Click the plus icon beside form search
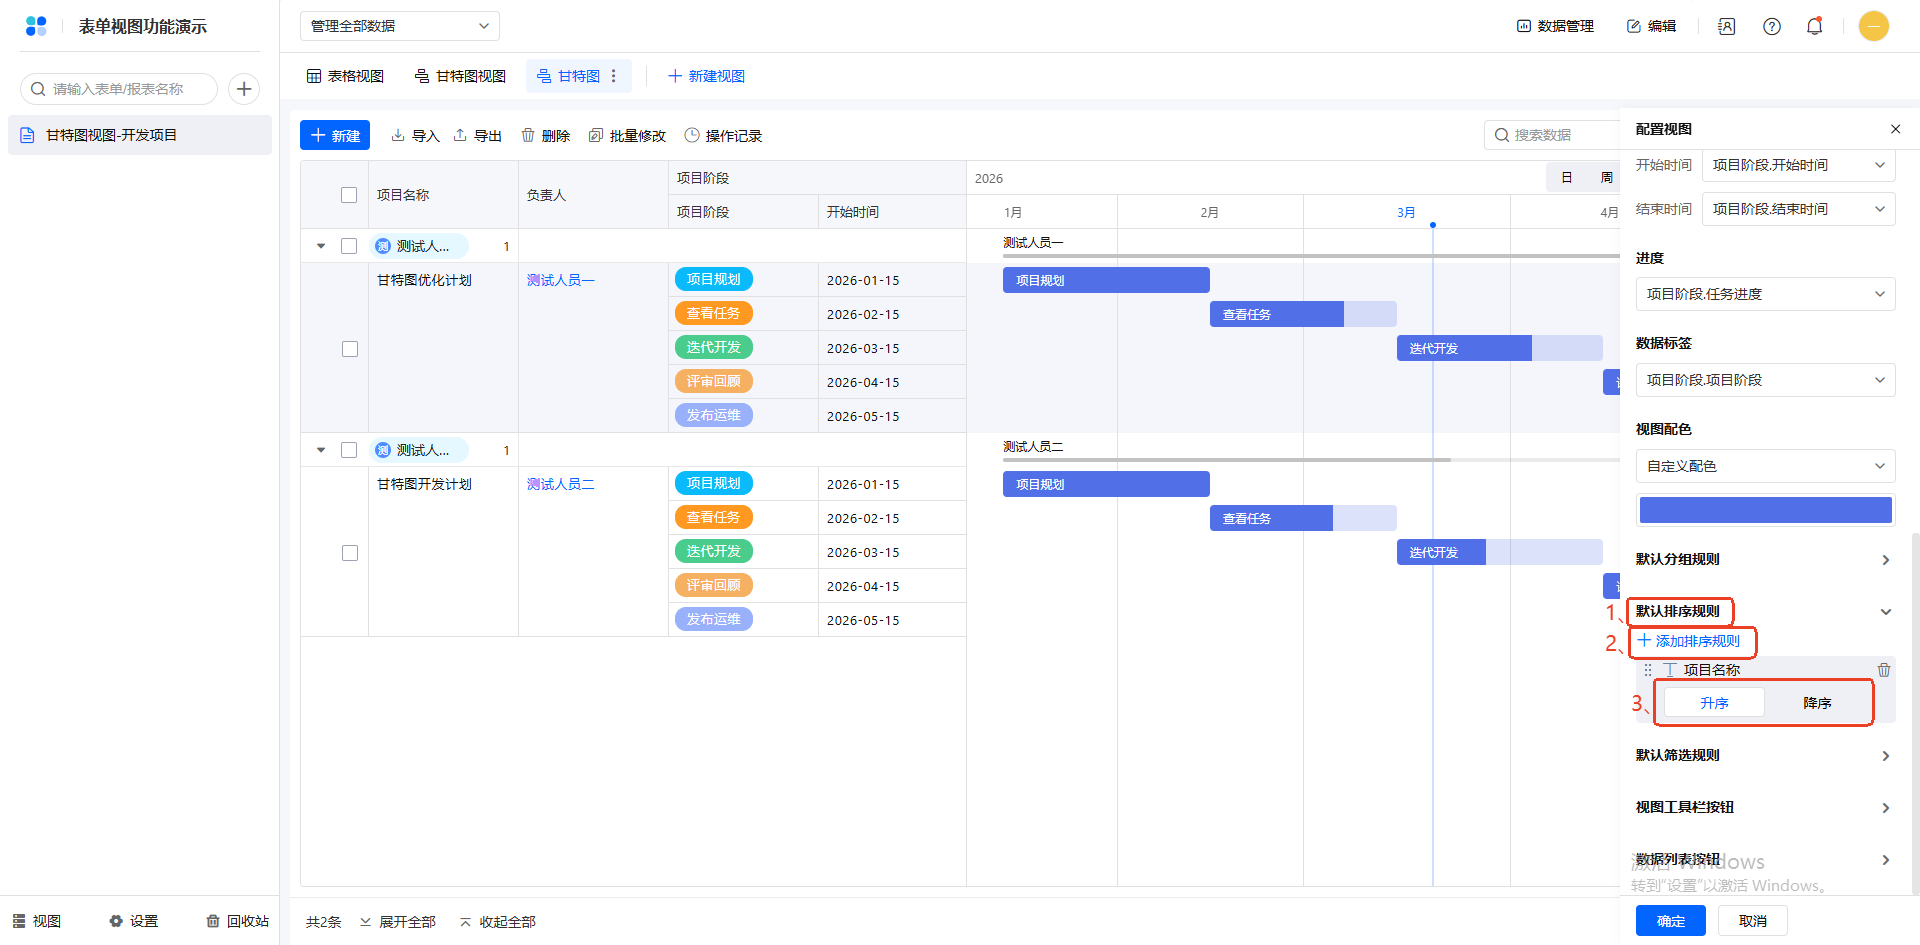 pyautogui.click(x=244, y=89)
